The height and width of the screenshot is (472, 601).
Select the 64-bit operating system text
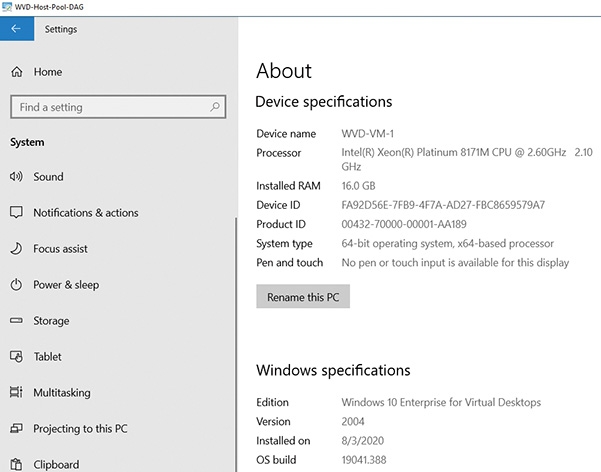tap(448, 243)
